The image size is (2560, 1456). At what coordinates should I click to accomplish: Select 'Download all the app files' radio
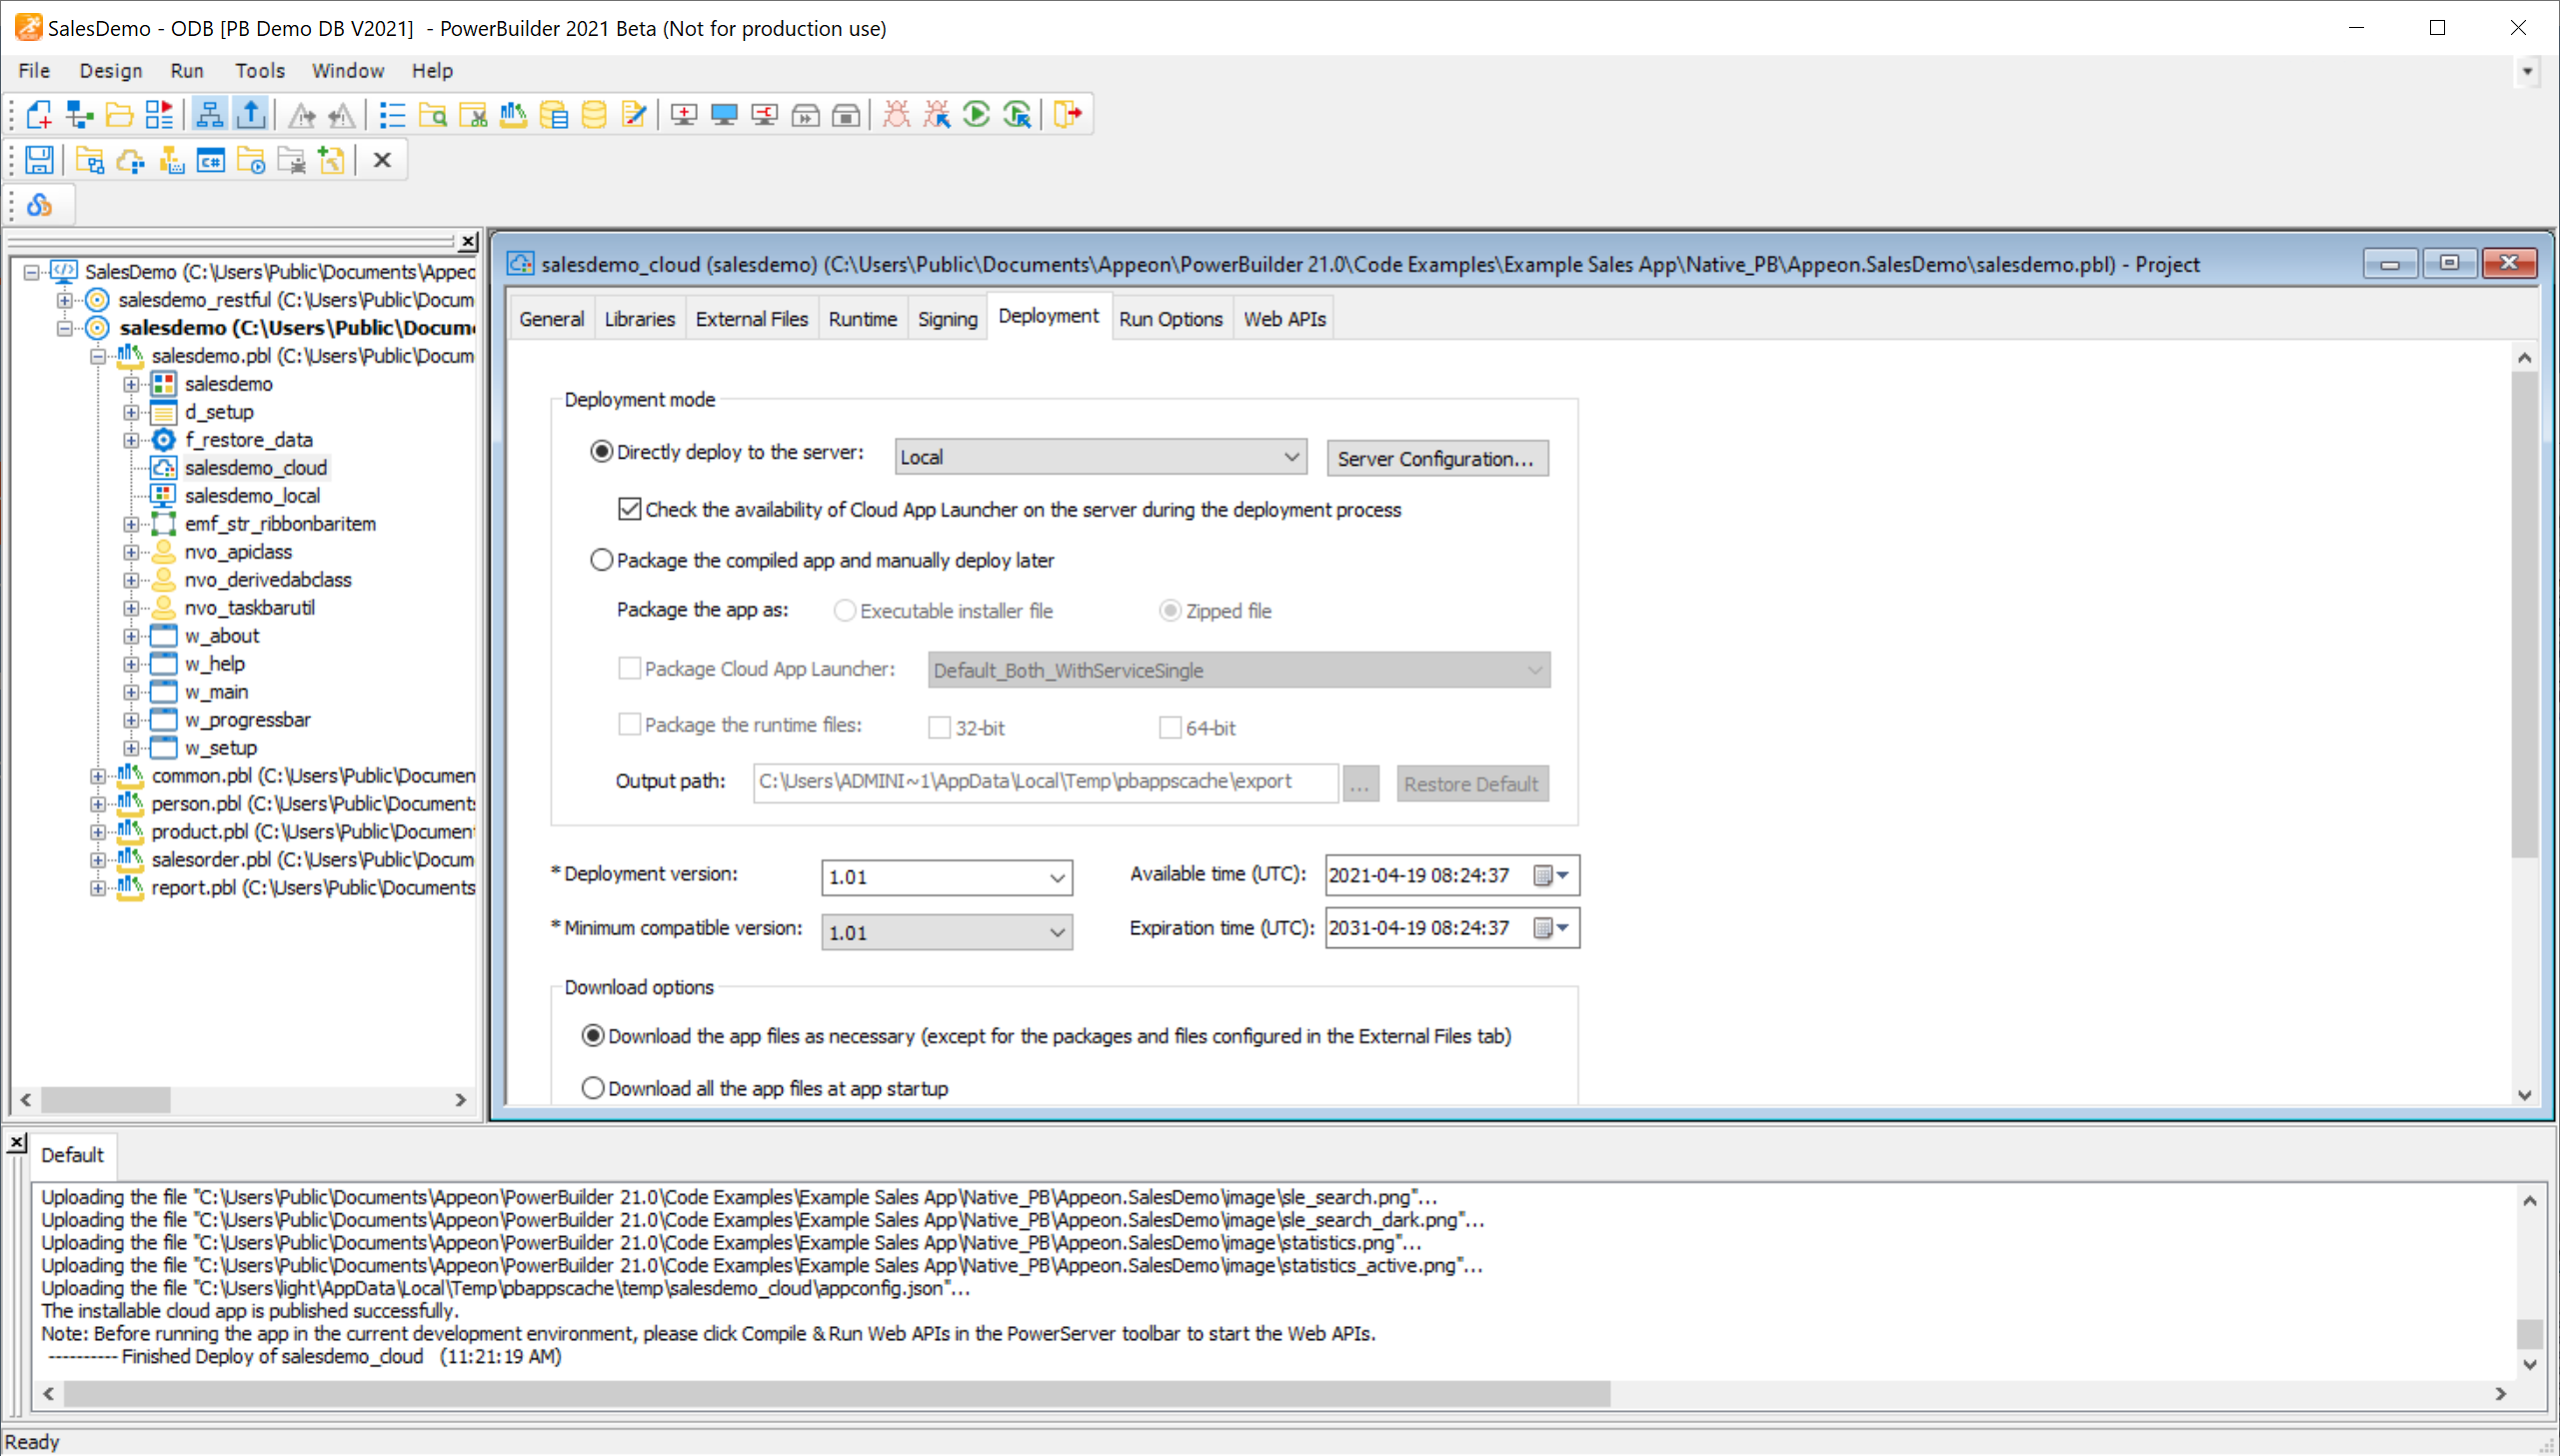pos(593,1088)
